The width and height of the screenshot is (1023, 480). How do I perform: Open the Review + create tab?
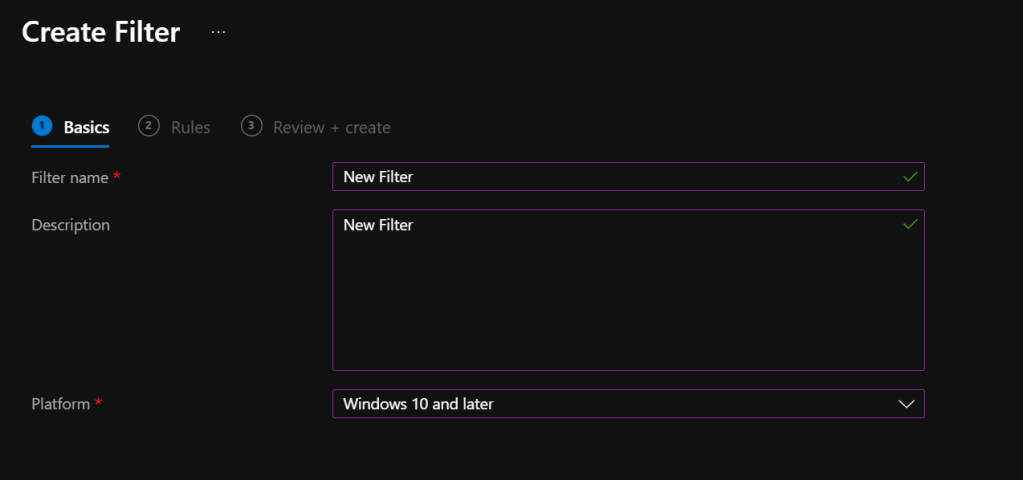(x=331, y=128)
